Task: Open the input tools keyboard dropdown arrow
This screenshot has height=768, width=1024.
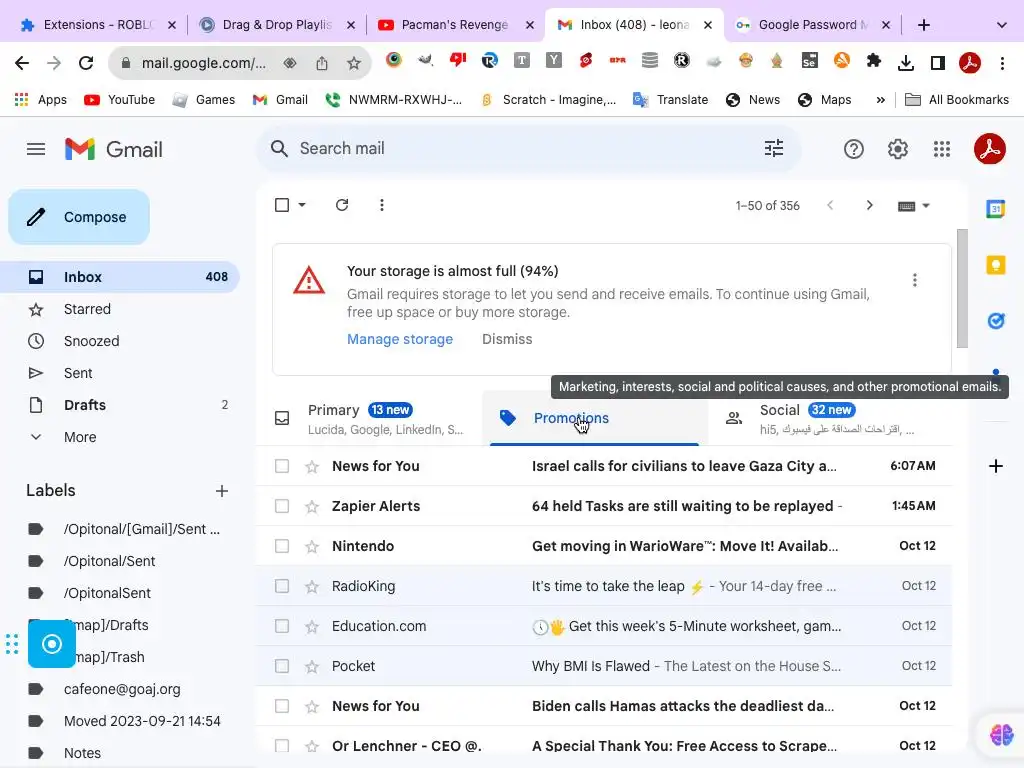Action: (925, 206)
